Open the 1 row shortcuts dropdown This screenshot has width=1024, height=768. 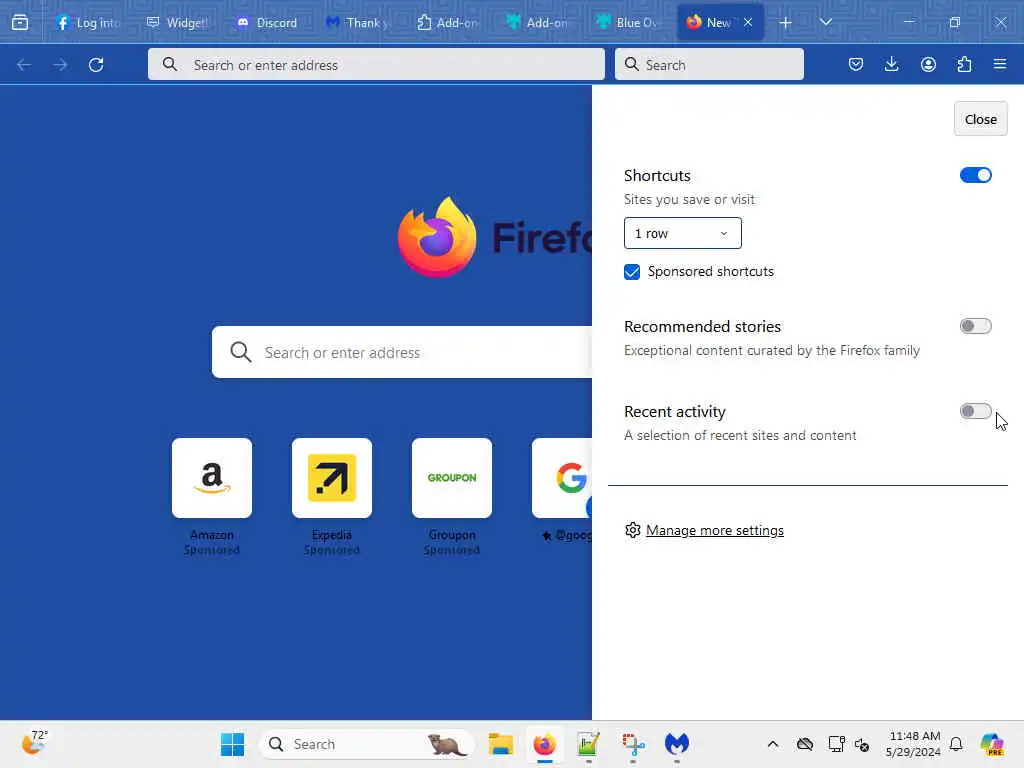[x=682, y=233]
